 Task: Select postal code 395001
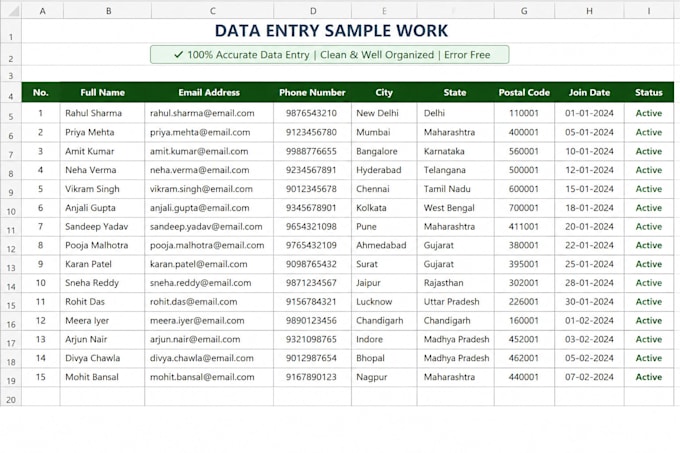524,264
